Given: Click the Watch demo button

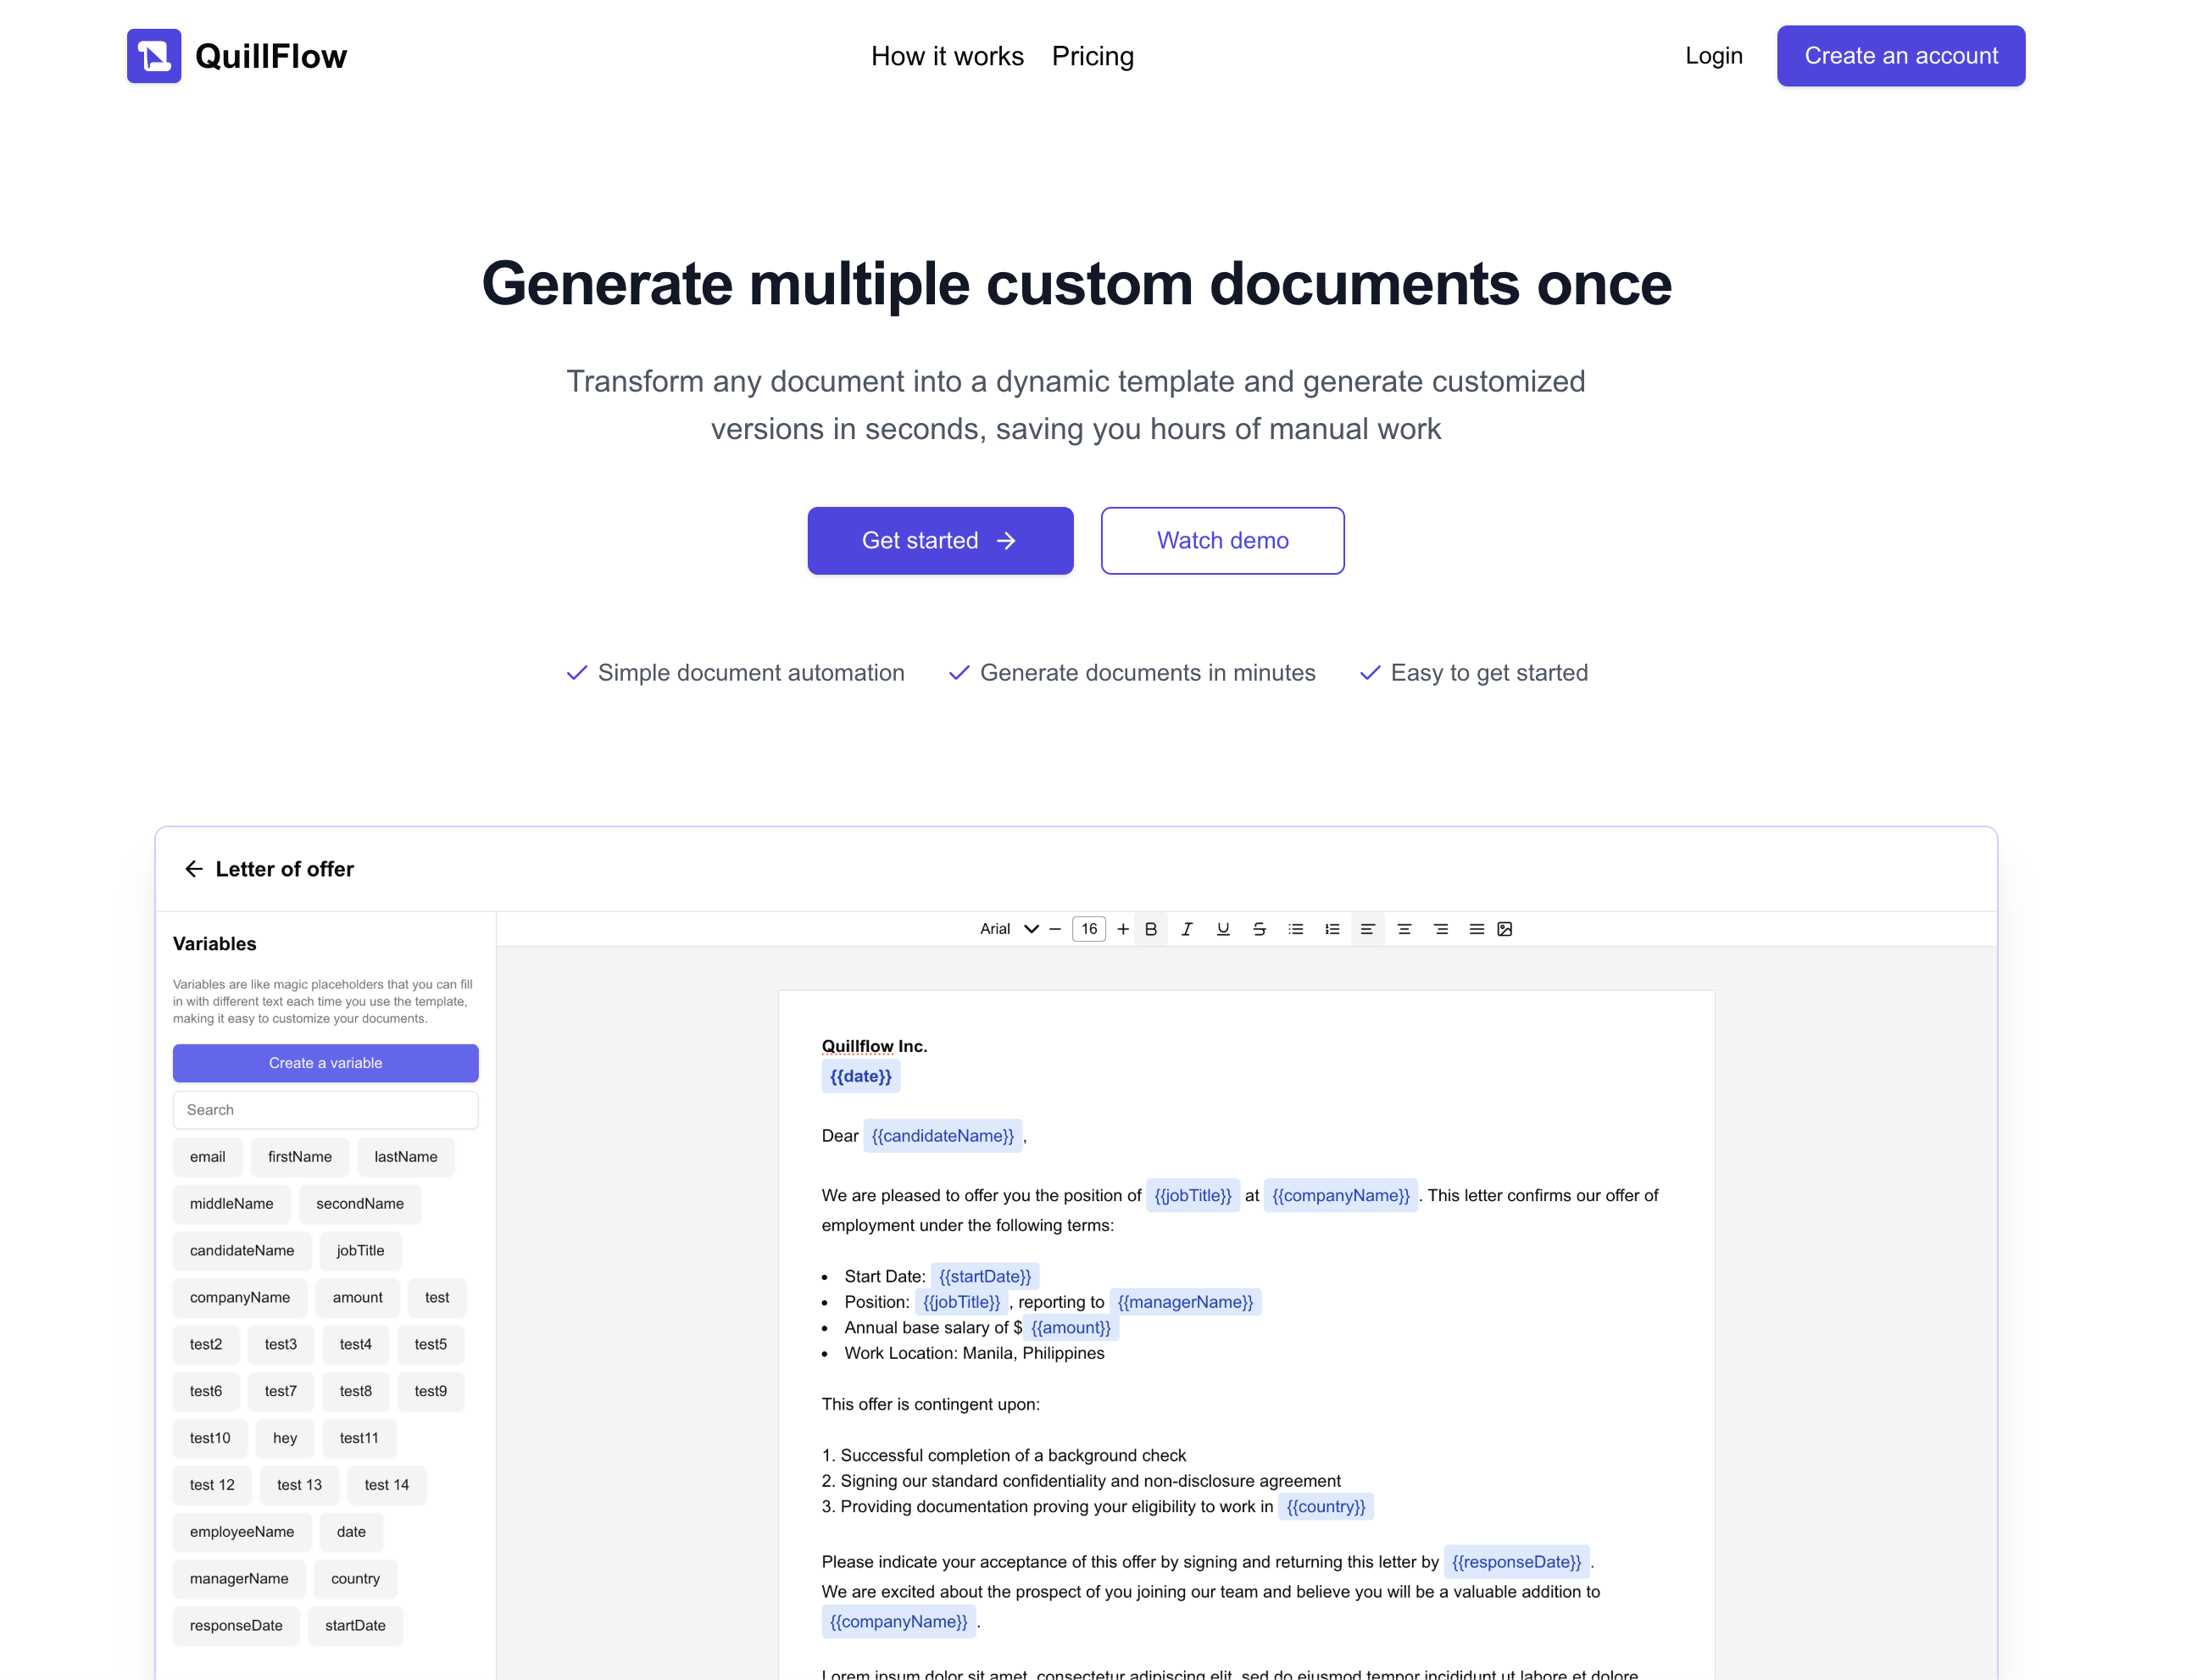Looking at the screenshot, I should coord(1223,541).
